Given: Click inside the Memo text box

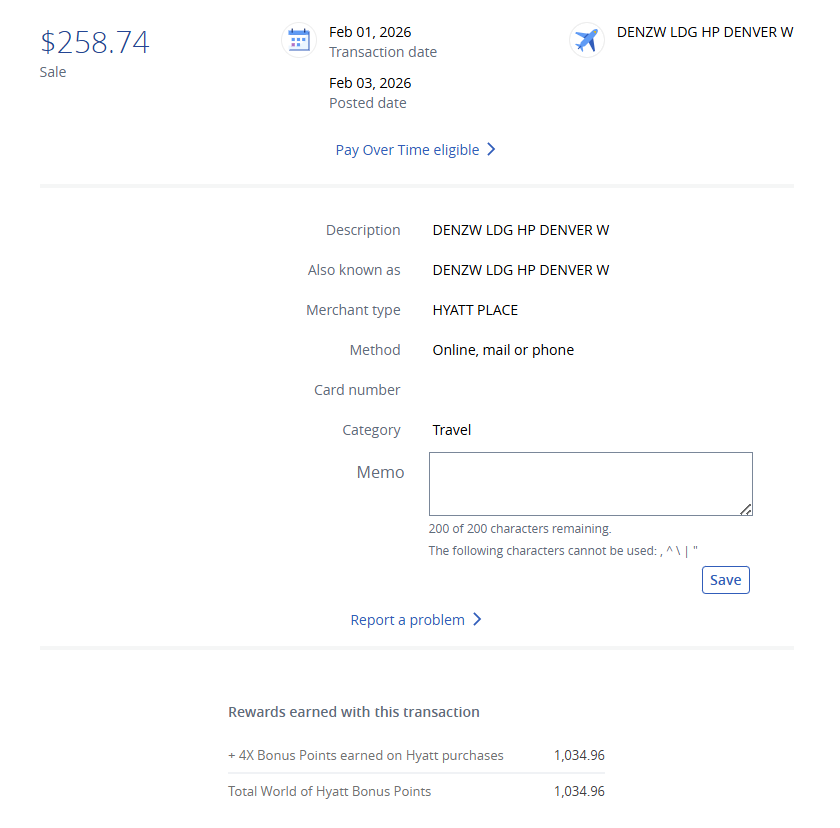Looking at the screenshot, I should (590, 483).
